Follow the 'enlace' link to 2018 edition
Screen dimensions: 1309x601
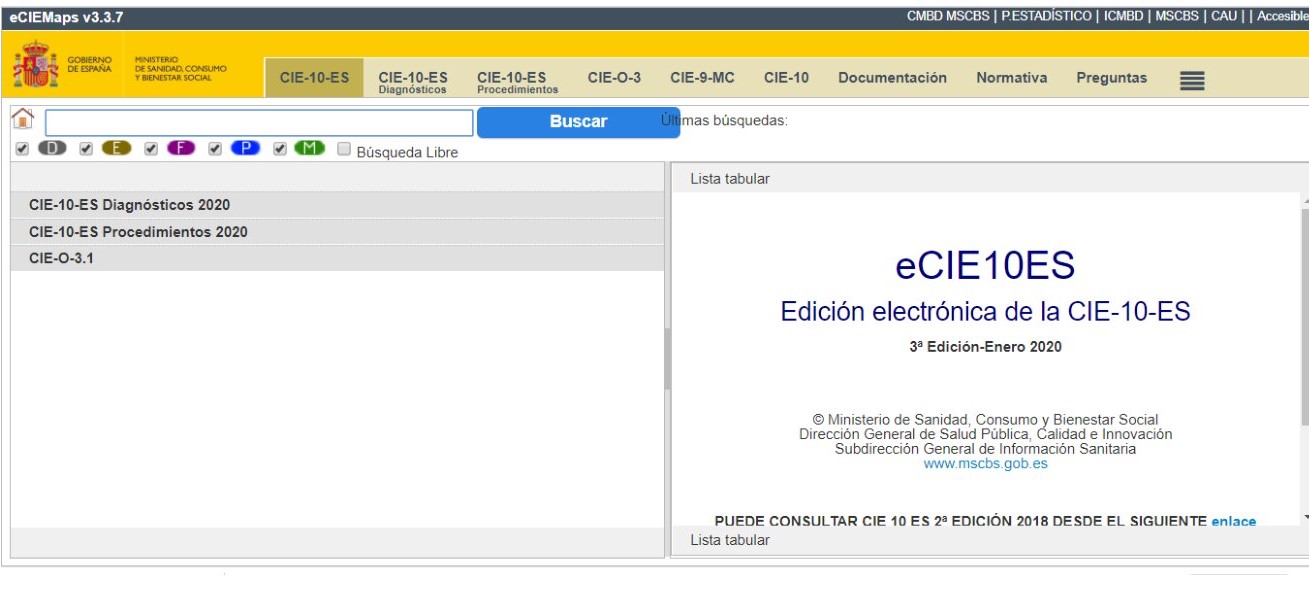[1233, 521]
